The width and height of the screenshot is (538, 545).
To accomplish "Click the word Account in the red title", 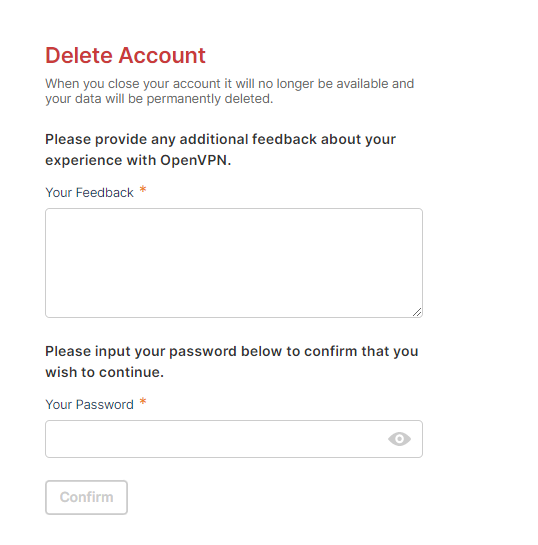I will pos(162,55).
